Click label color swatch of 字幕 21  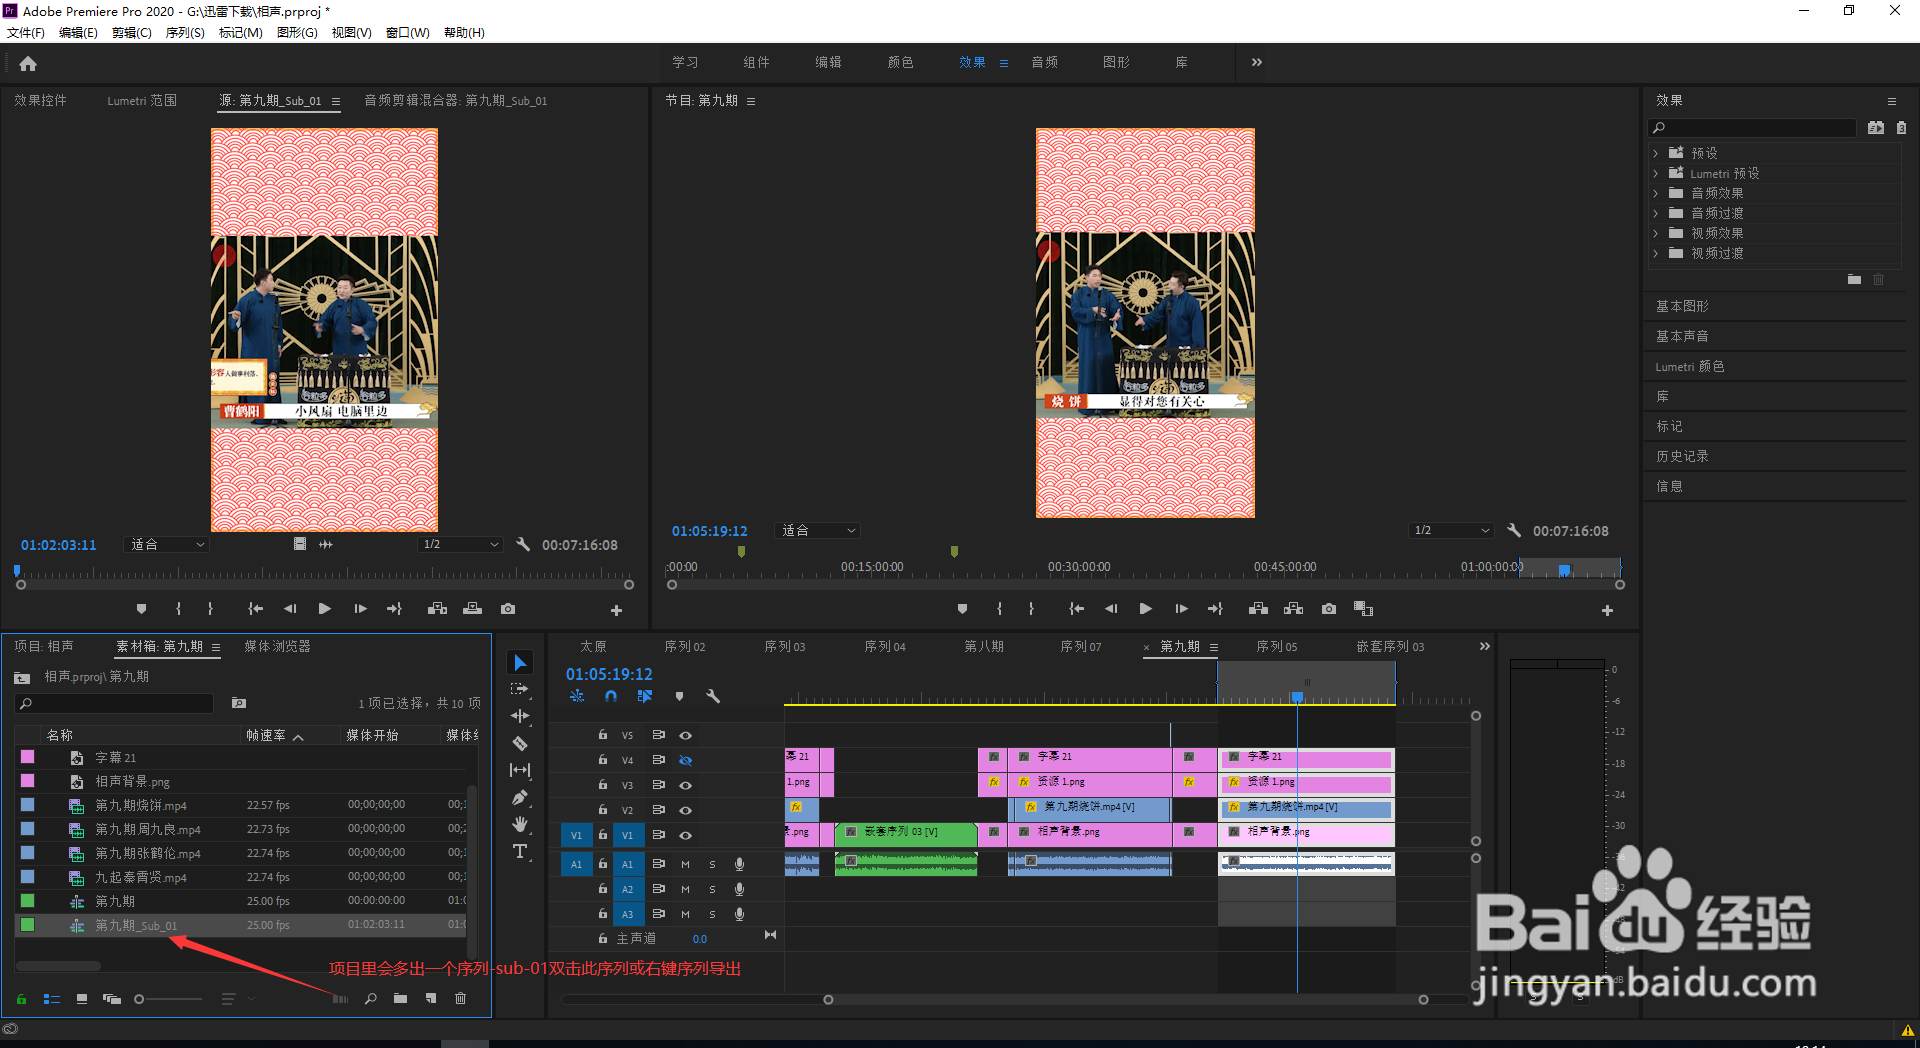point(27,757)
